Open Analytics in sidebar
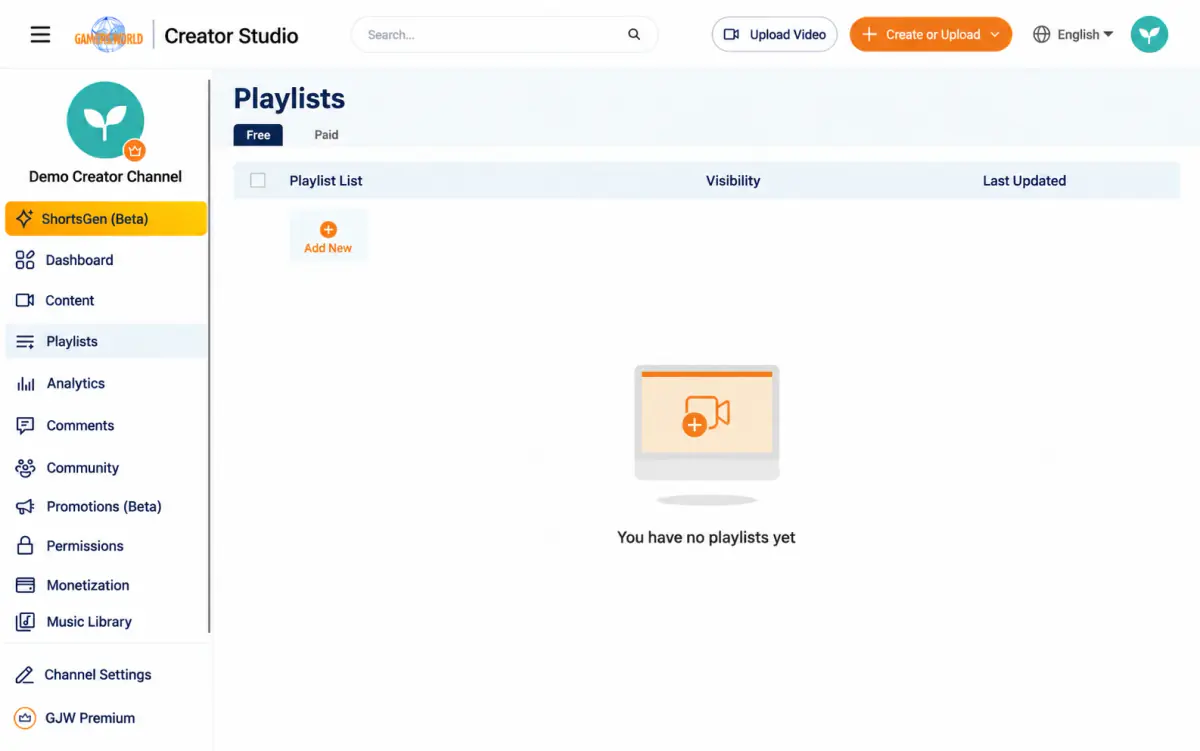Image resolution: width=1200 pixels, height=751 pixels. (106, 384)
